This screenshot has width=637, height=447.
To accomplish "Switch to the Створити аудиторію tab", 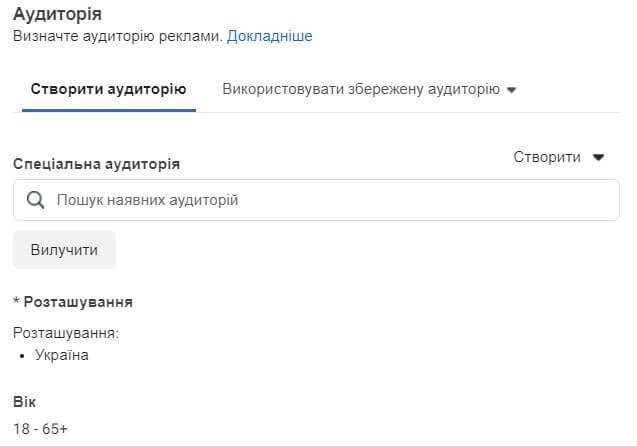I will tap(108, 89).
